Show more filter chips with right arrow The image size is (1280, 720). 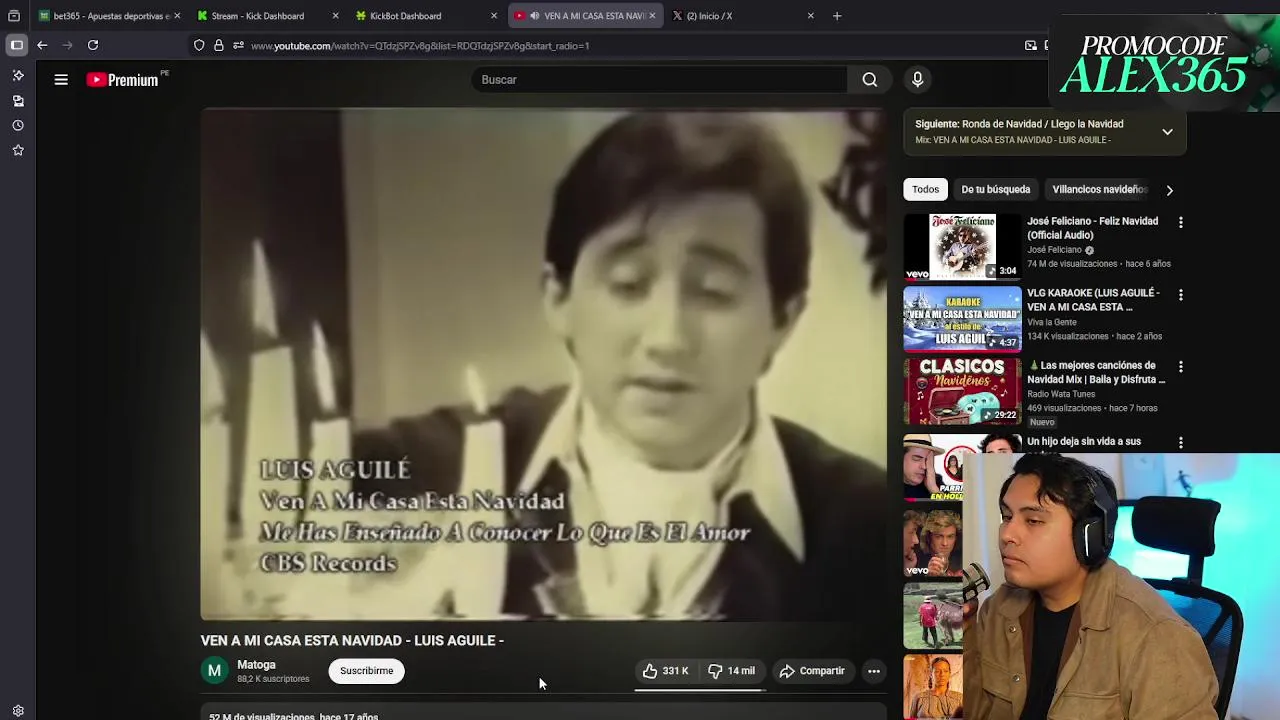1169,190
